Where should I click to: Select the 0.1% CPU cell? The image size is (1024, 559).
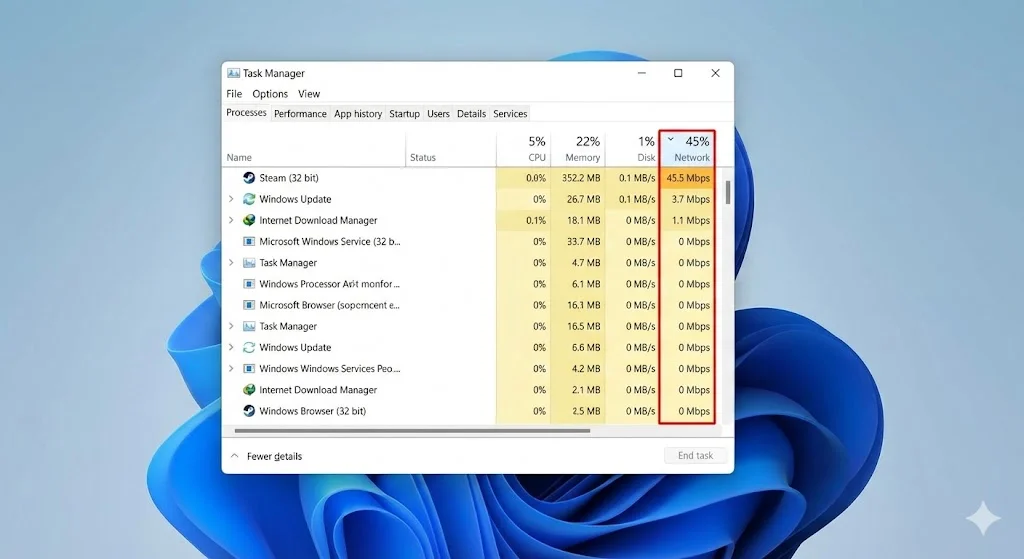523,220
